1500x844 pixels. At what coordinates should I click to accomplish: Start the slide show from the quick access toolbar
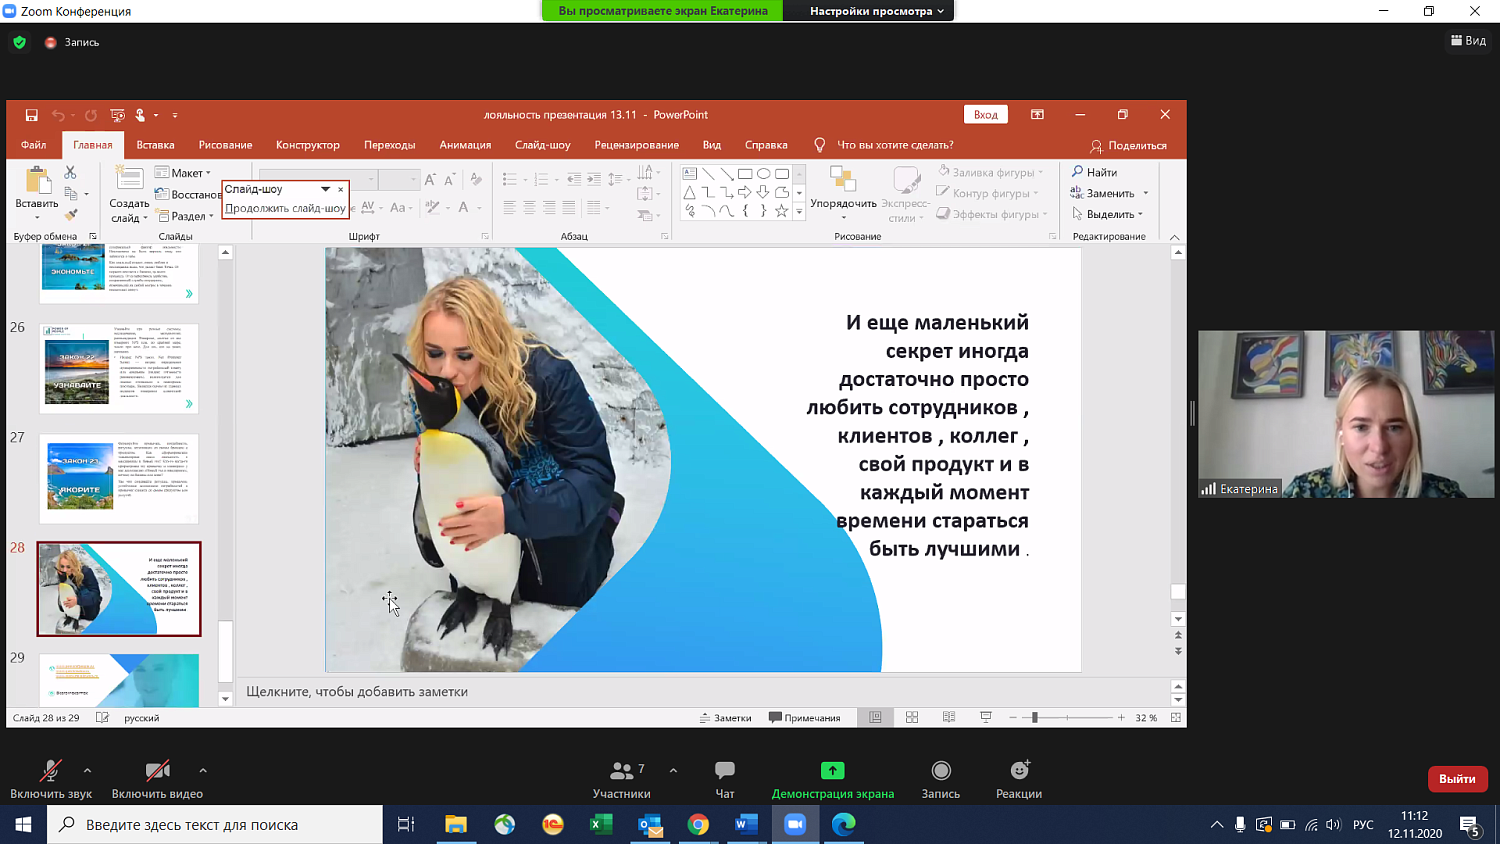coord(117,115)
